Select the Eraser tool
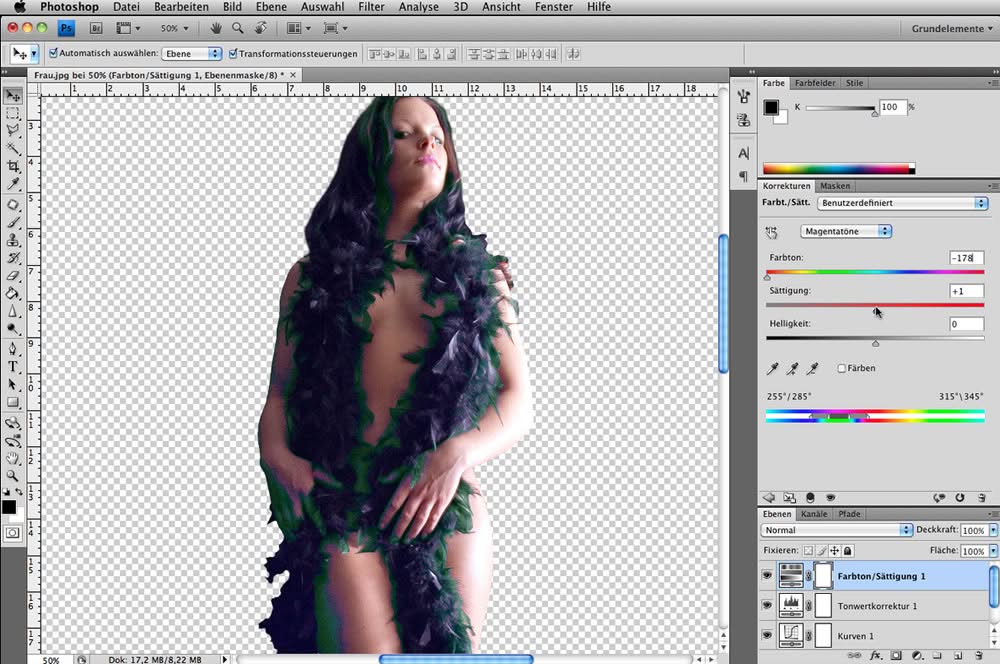 click(13, 276)
